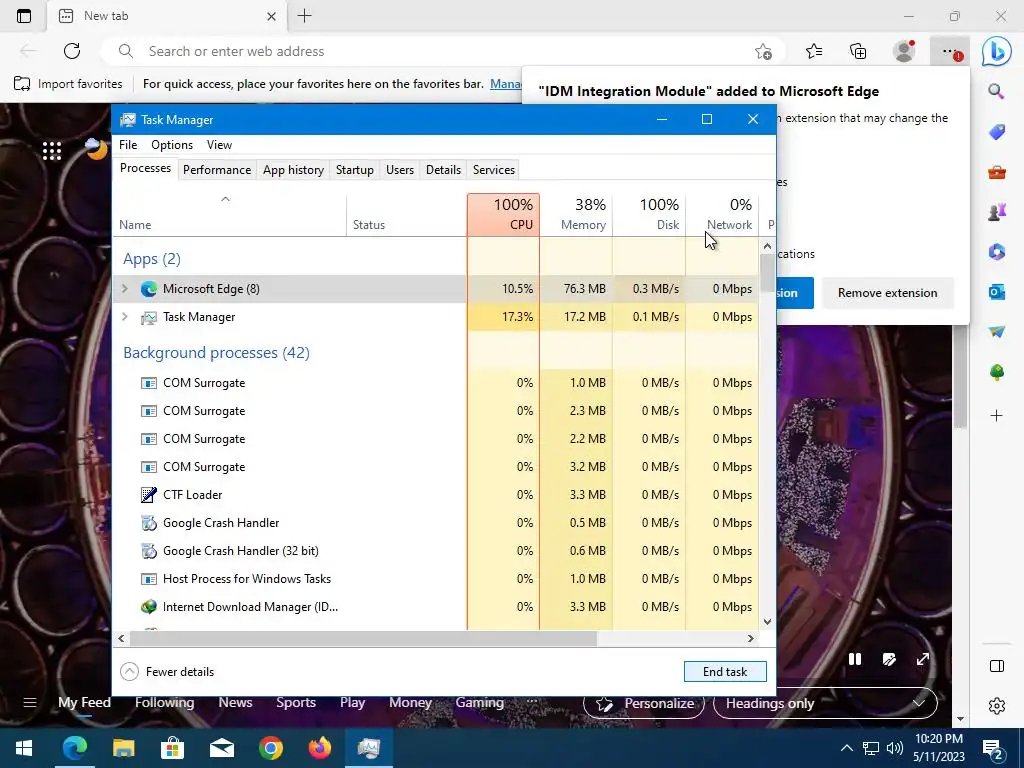Open Collections in Edge toolbar

(858, 51)
